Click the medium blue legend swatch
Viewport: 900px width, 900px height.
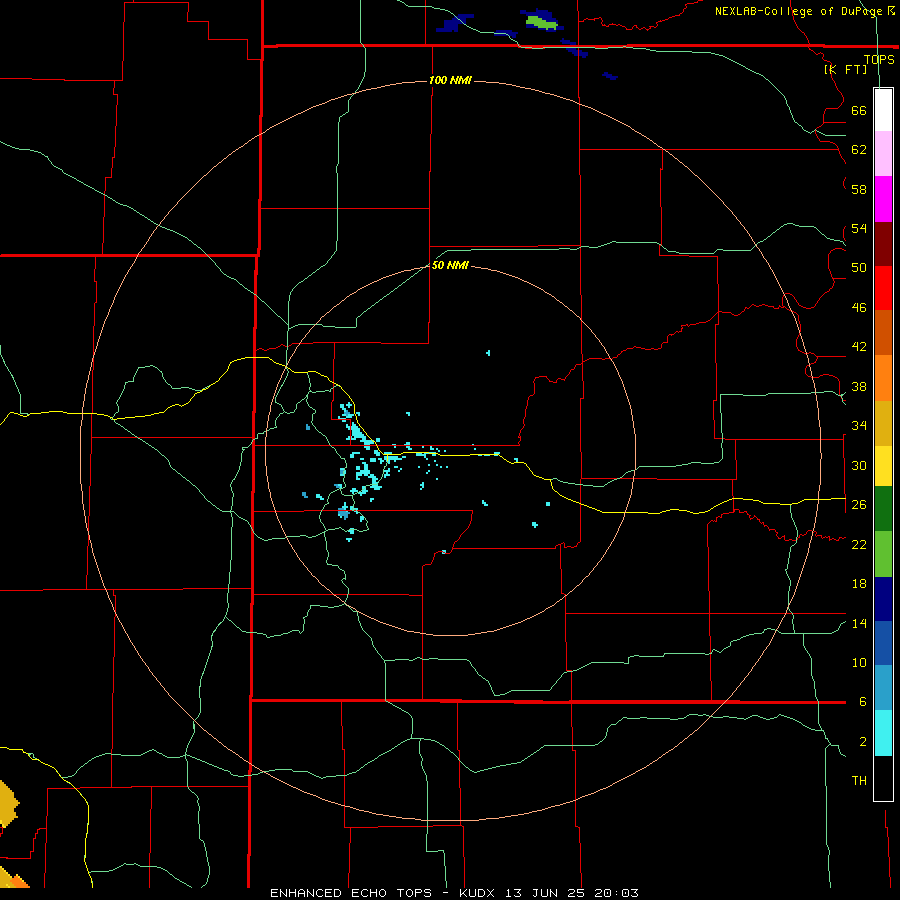pyautogui.click(x=883, y=643)
